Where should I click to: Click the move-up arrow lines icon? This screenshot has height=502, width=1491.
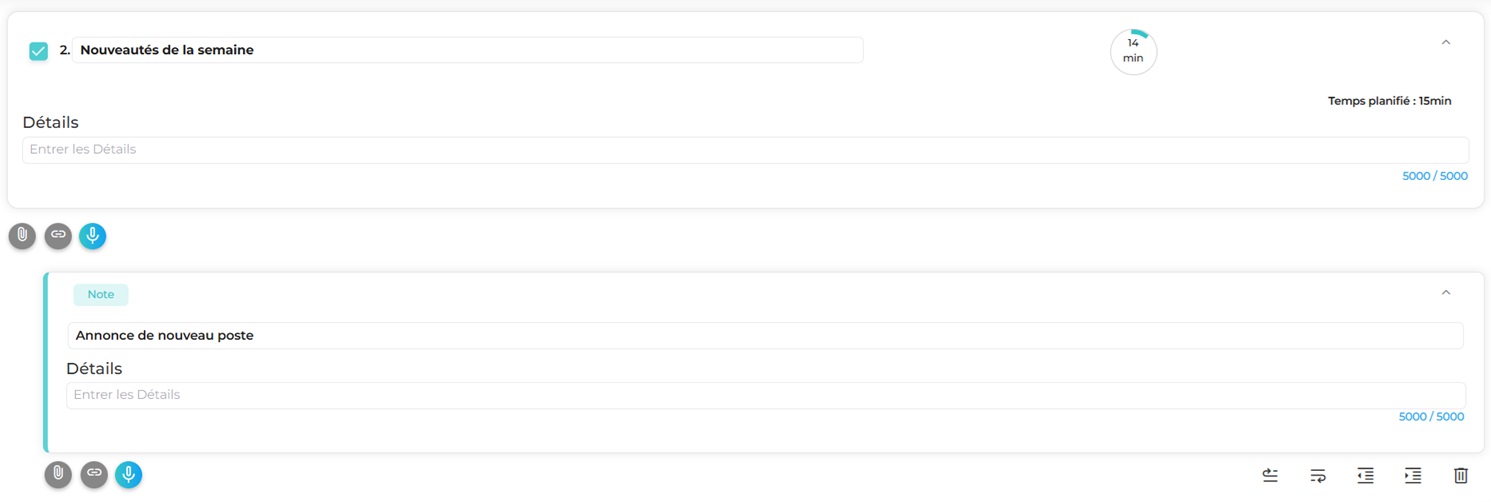click(x=1270, y=476)
